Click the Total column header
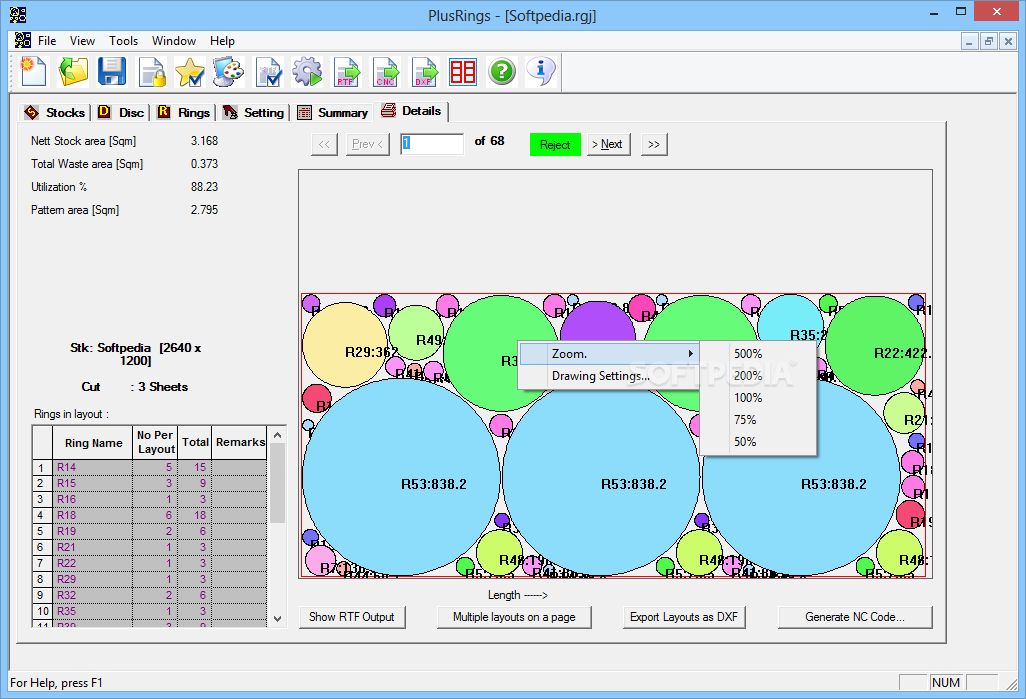The width and height of the screenshot is (1026, 699). click(195, 442)
